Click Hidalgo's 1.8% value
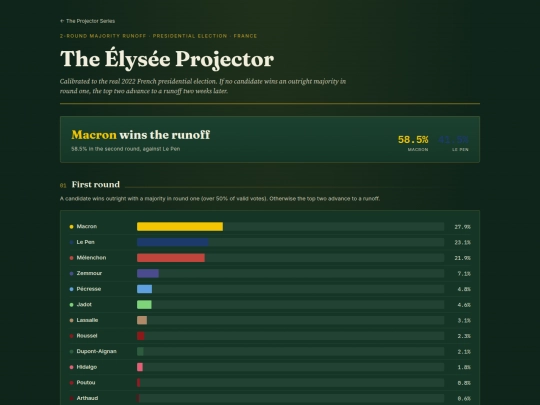Viewport: 540px width, 405px height. point(464,367)
